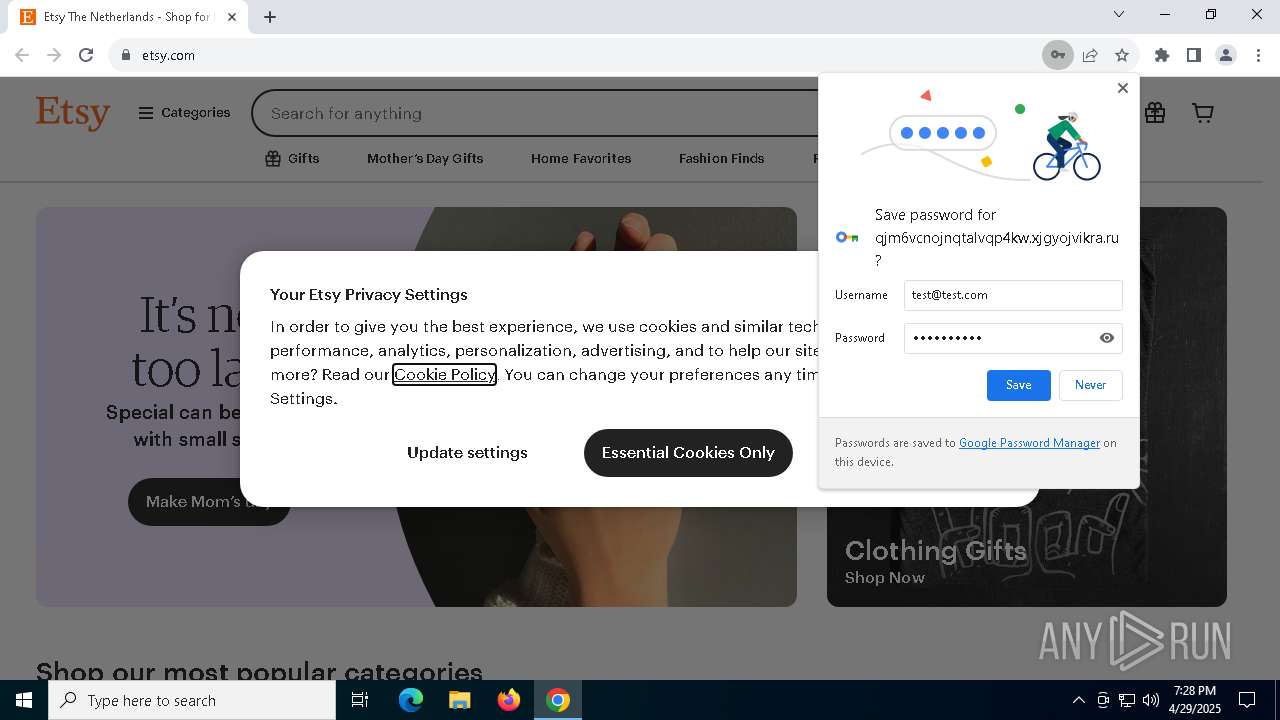The height and width of the screenshot is (720, 1280).
Task: Open a new browser tab
Action: coord(270,17)
